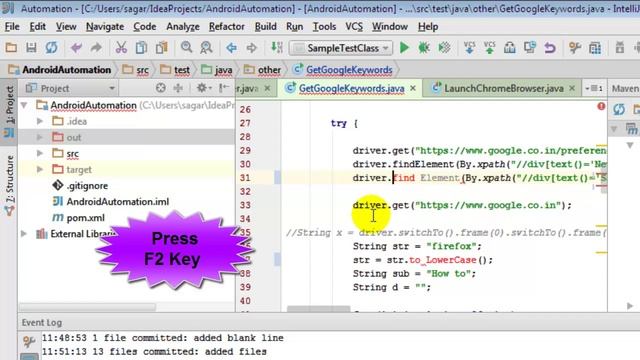Open the Tools menu
This screenshot has height=360, width=640.
324,27
